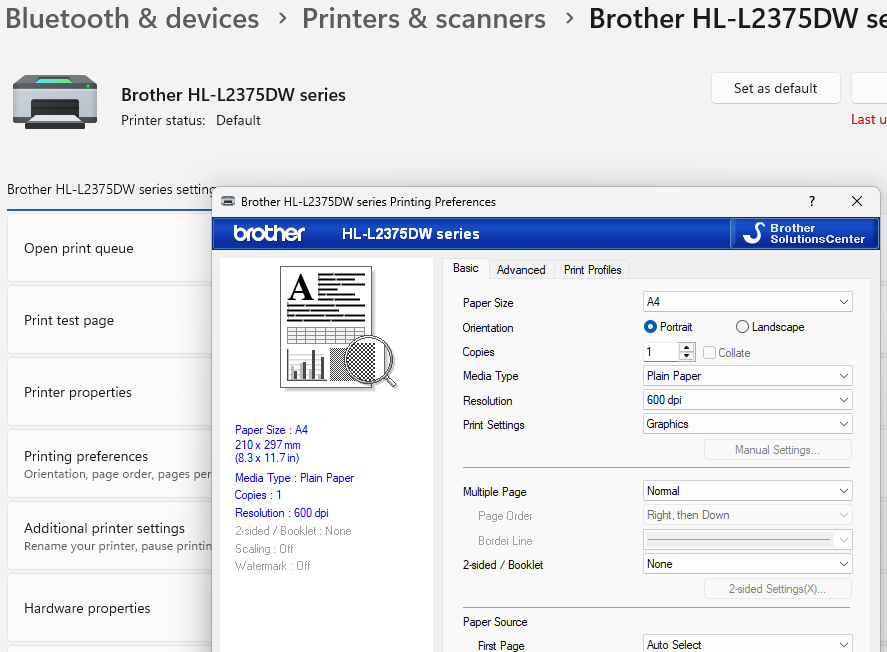This screenshot has height=652, width=887.
Task: Click the Manual Settings button
Action: [x=777, y=450]
